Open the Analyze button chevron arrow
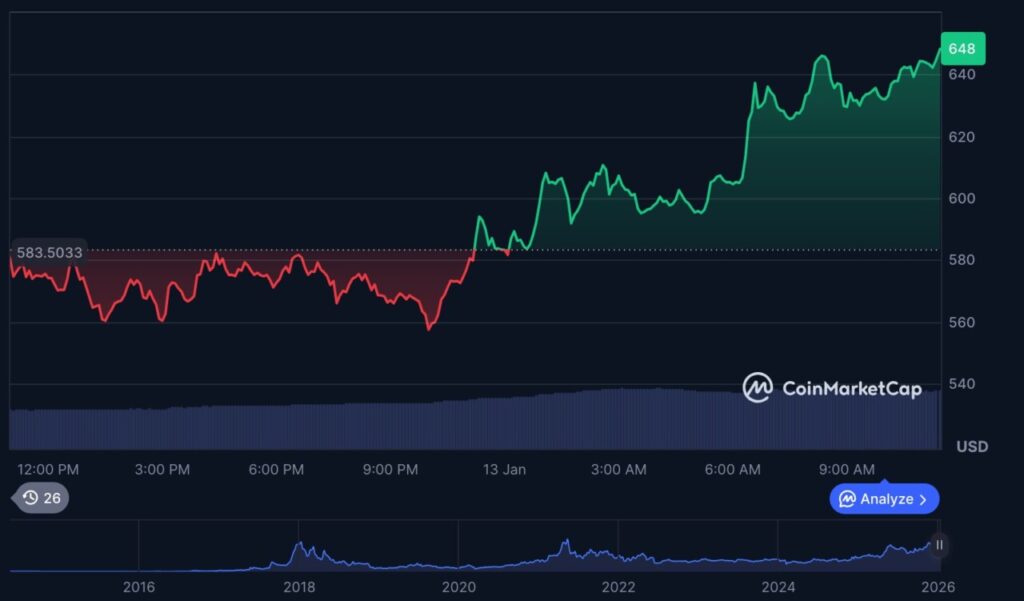 click(x=923, y=498)
